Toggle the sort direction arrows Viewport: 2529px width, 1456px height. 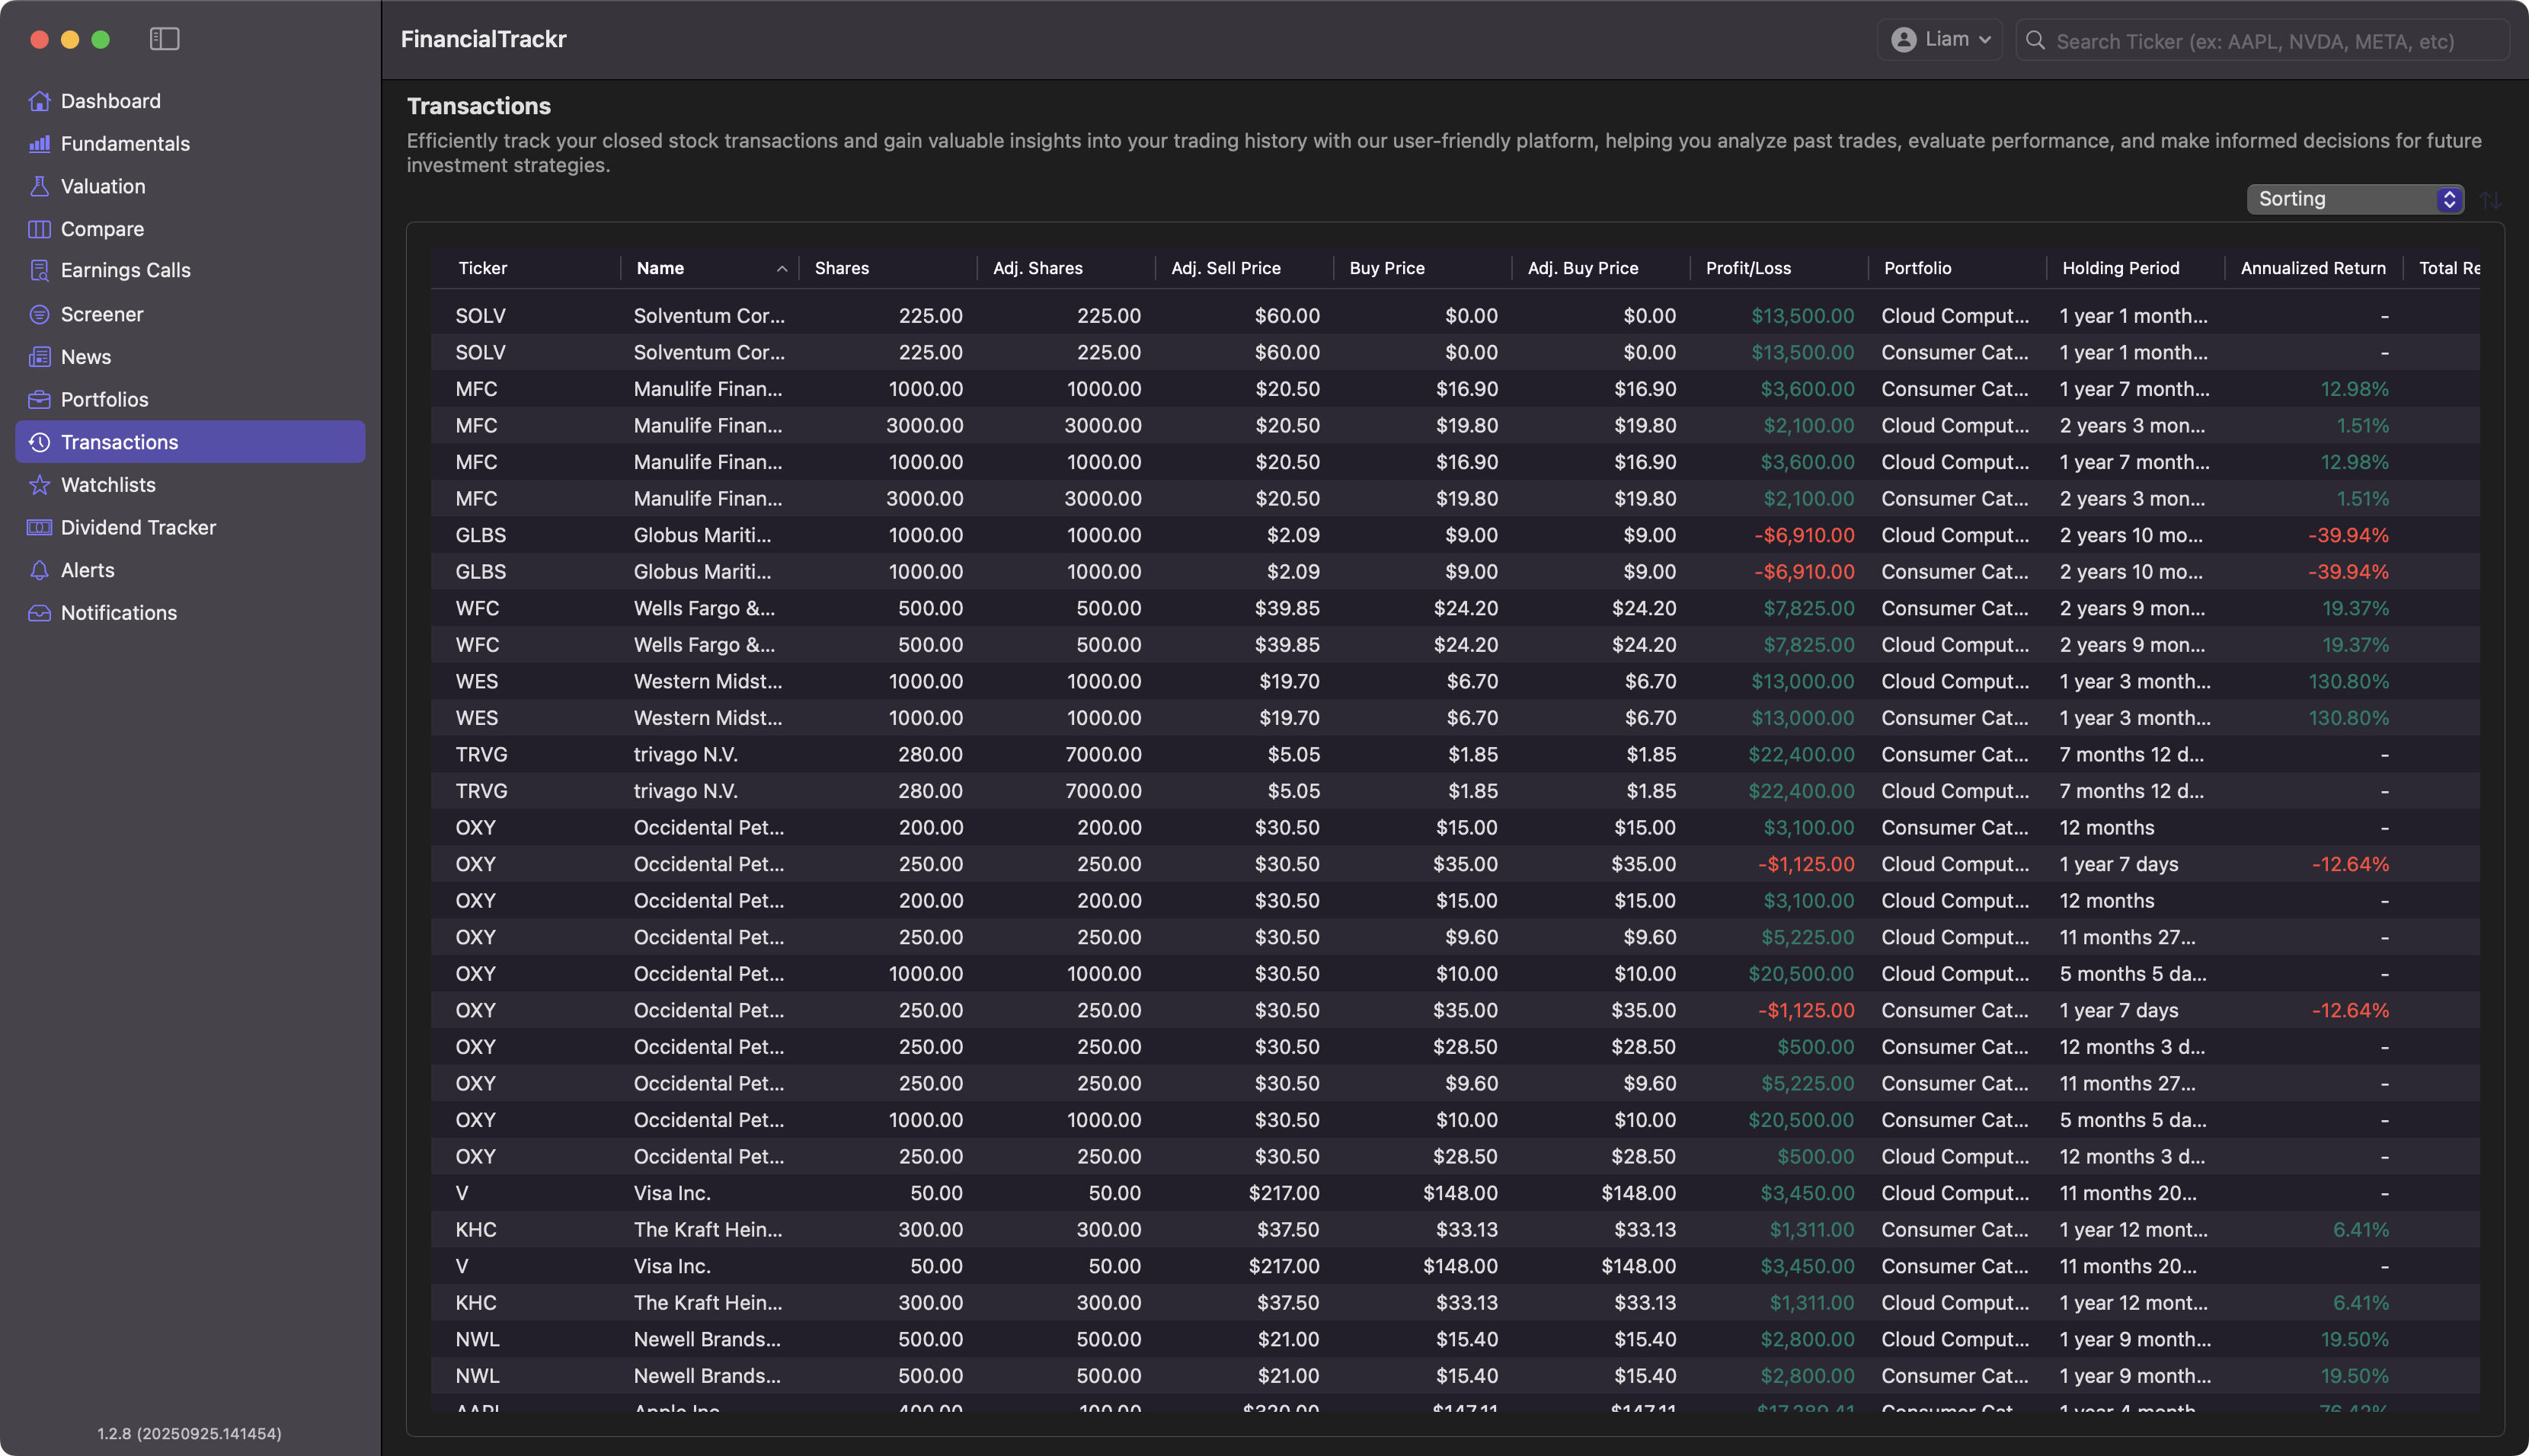(2490, 200)
